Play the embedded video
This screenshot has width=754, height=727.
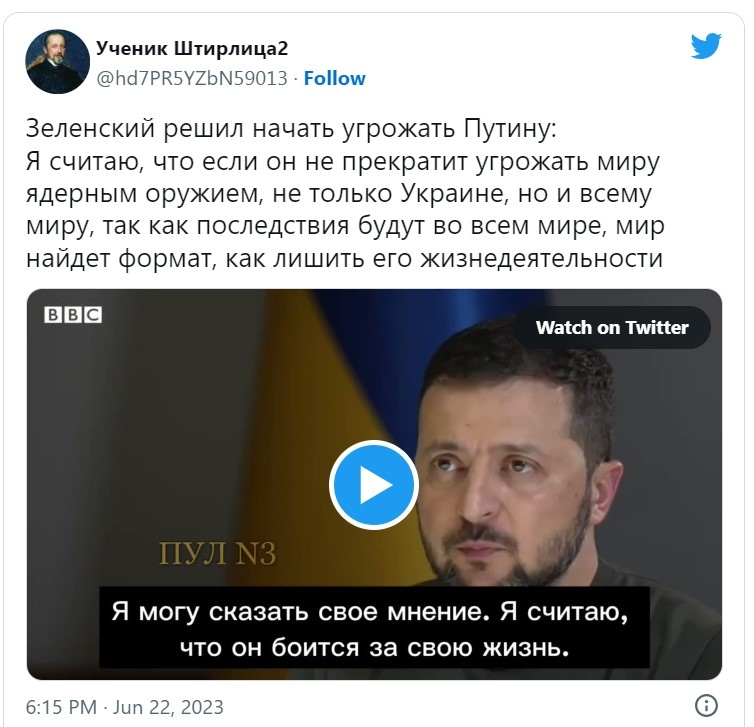pyautogui.click(x=374, y=485)
